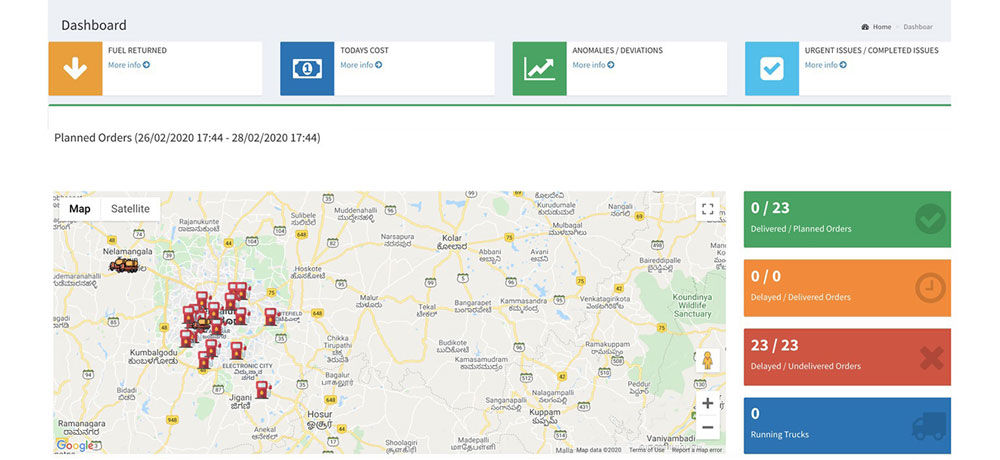The image size is (1000, 460).
Task: Zoom in on the map
Action: click(x=708, y=403)
